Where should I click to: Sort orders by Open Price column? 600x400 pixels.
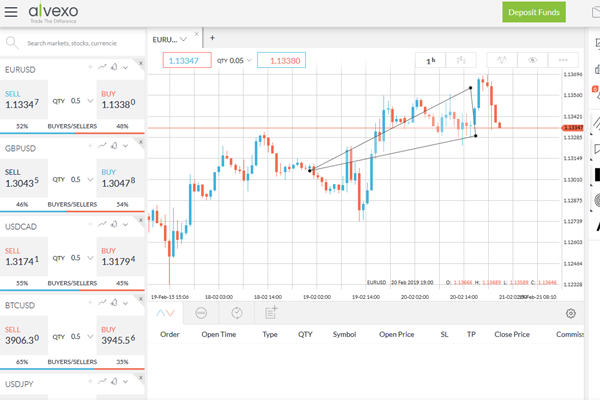(x=396, y=334)
